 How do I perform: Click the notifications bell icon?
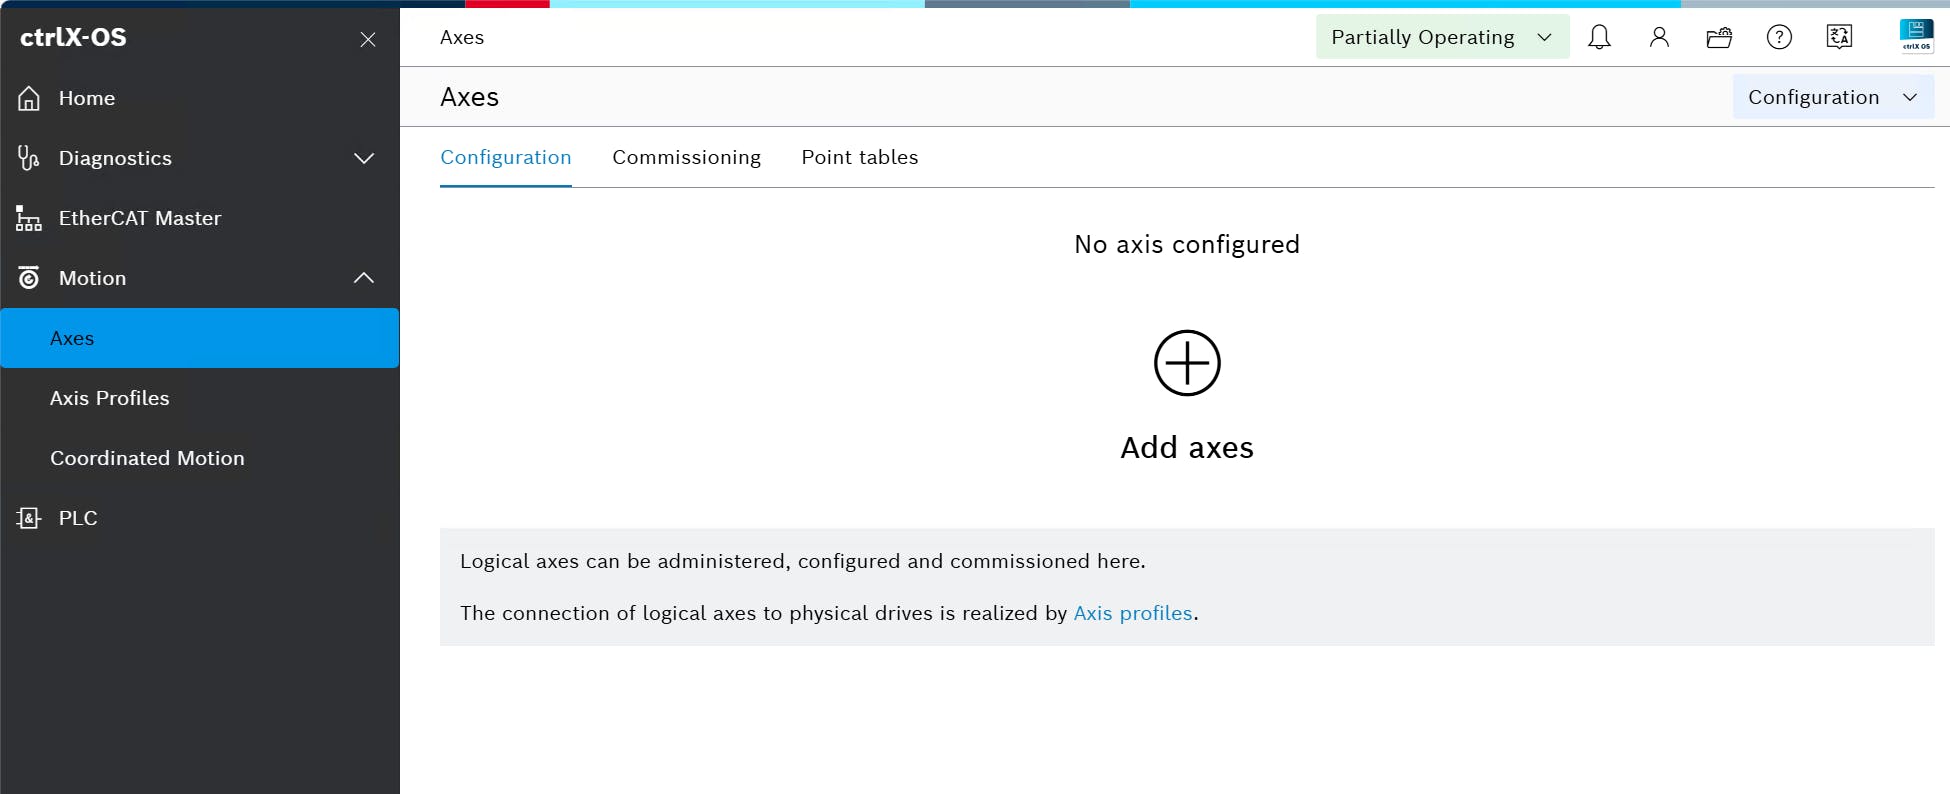pos(1599,38)
